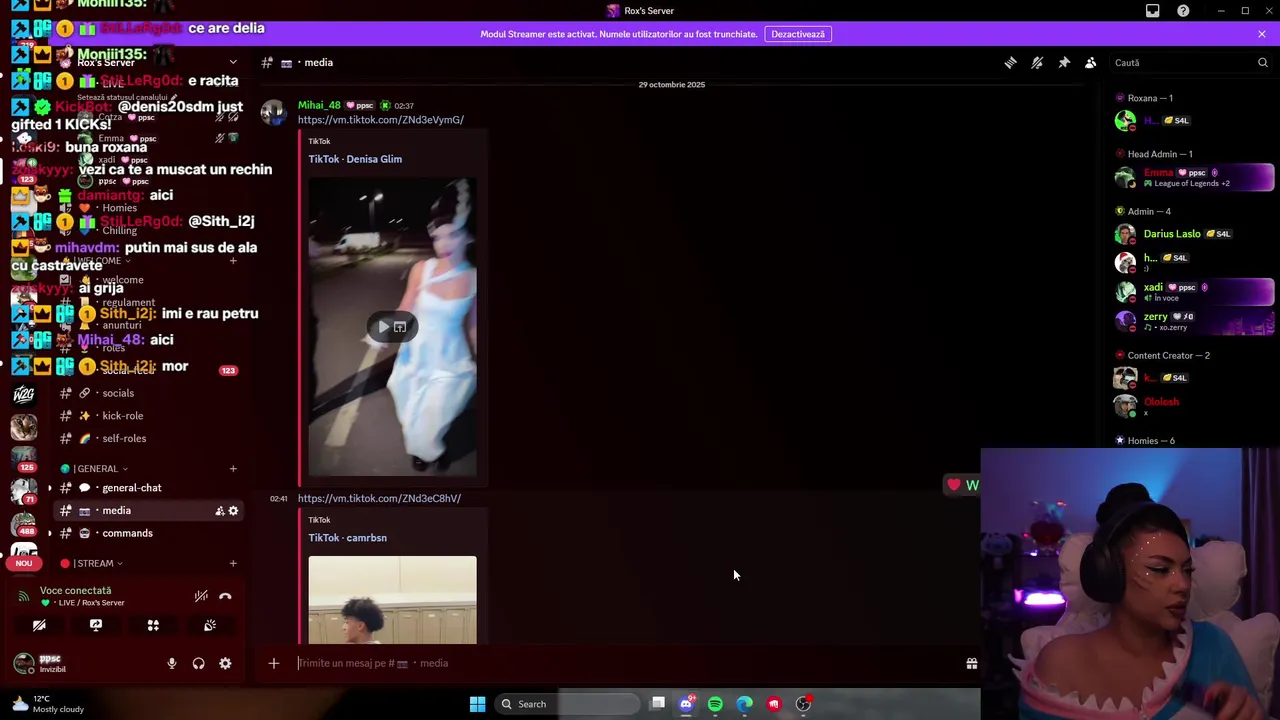Image resolution: width=1280 pixels, height=720 pixels.
Task: Open the cat avatar server icon
Action: coord(24,428)
